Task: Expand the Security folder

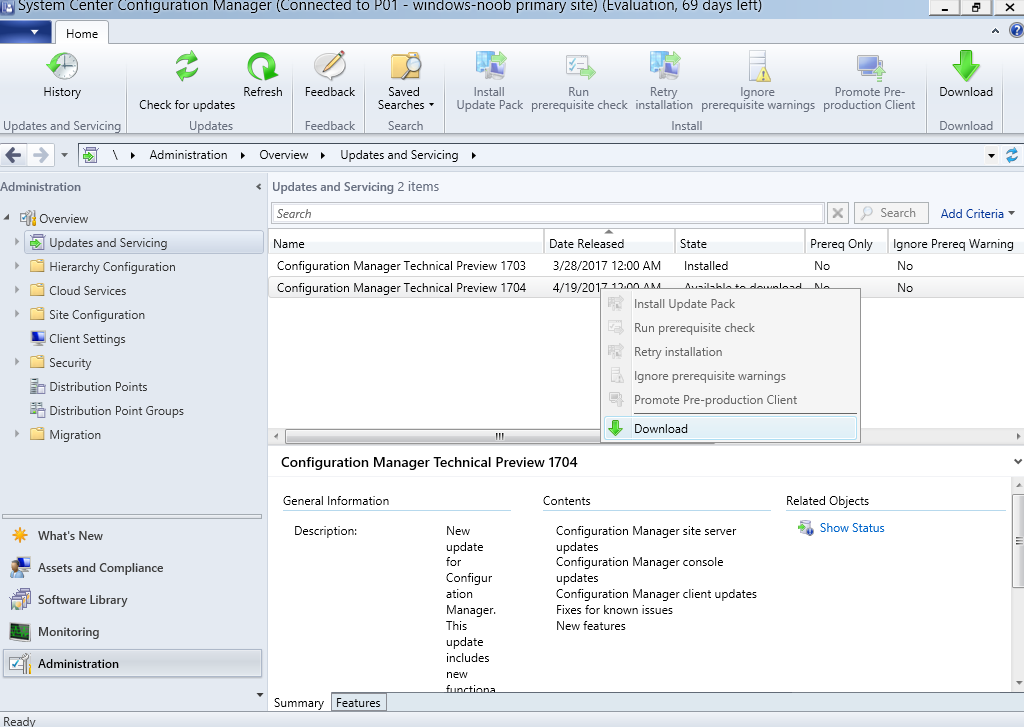Action: point(17,362)
